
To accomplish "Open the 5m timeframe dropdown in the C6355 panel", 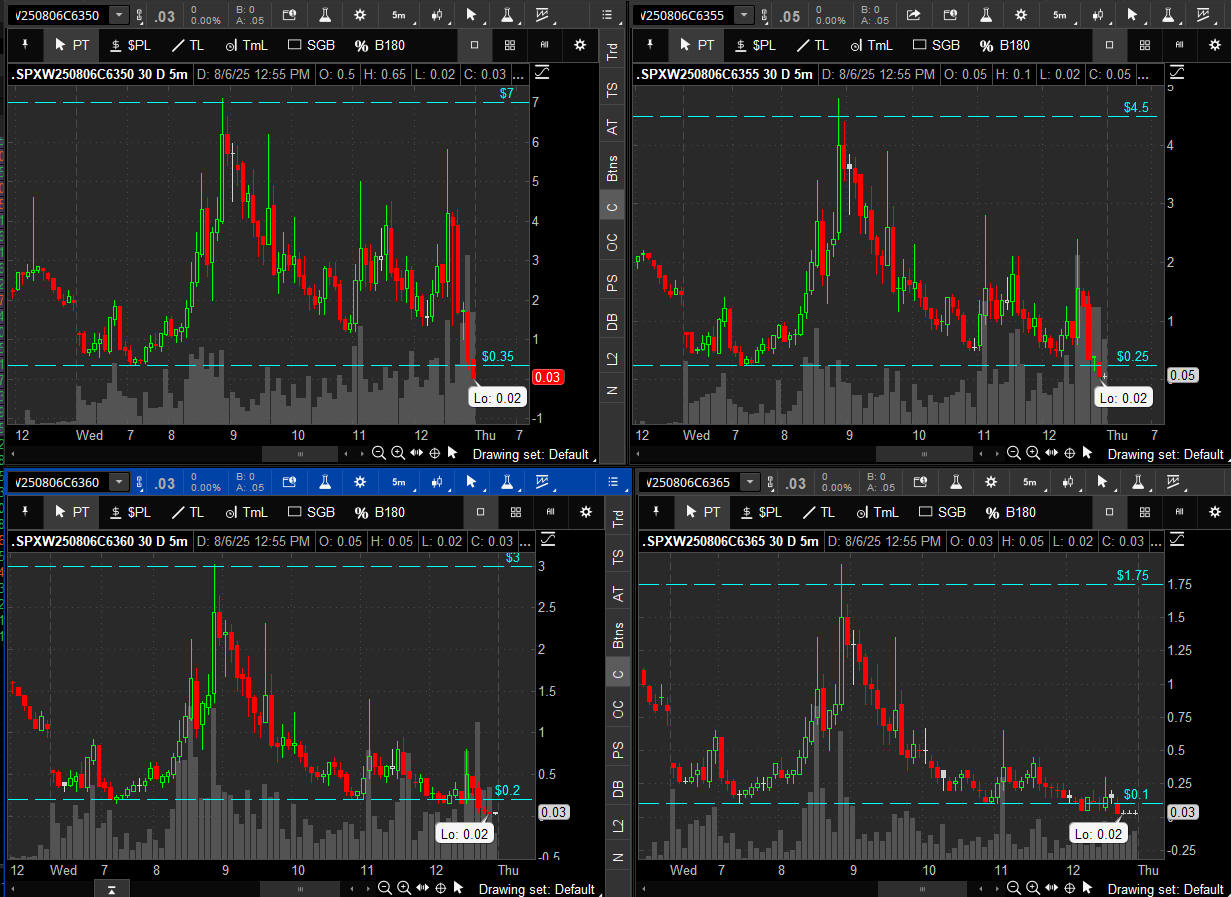I will click(1059, 15).
